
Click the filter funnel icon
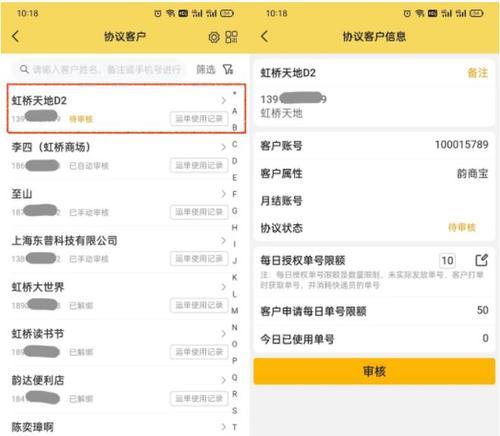coord(228,69)
